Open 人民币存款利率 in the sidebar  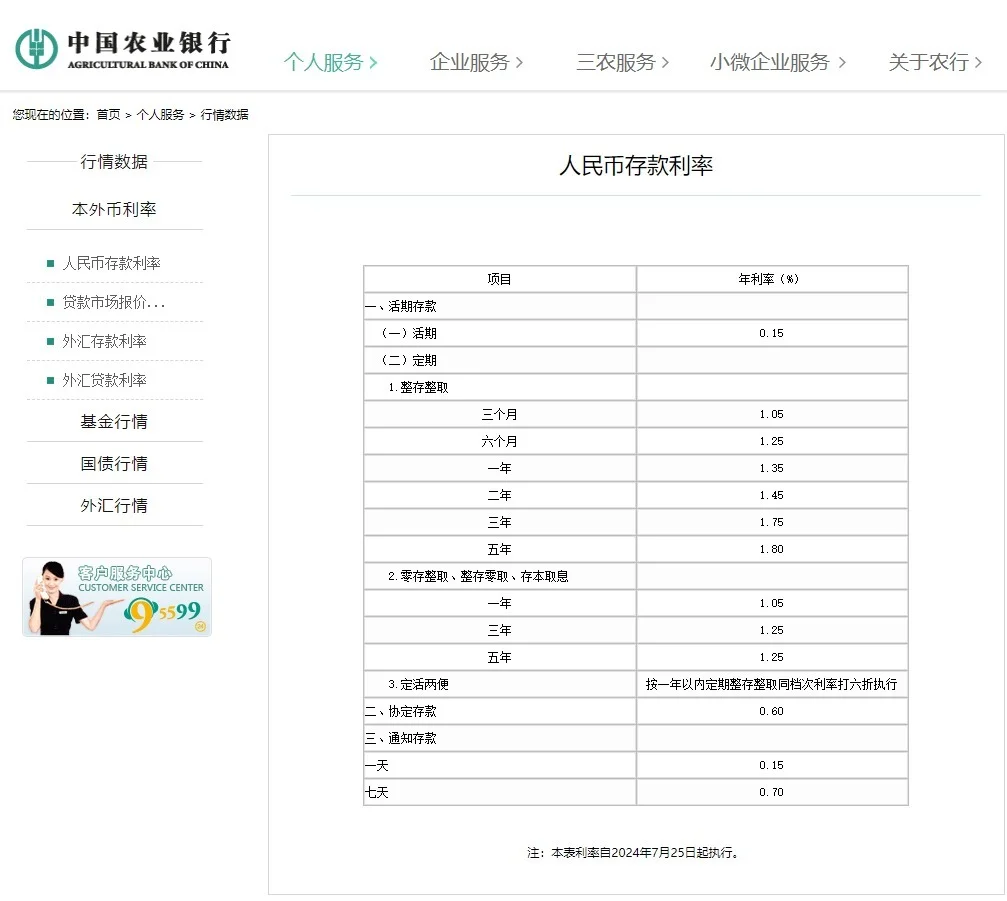pos(111,263)
